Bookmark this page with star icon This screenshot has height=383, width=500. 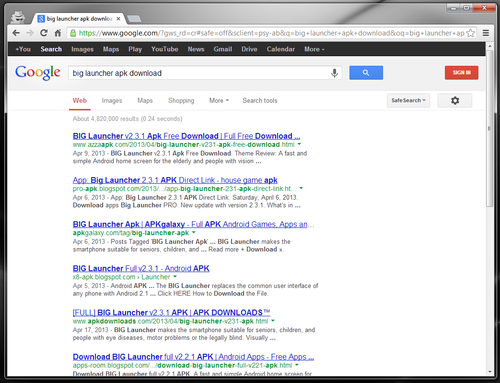coord(471,33)
